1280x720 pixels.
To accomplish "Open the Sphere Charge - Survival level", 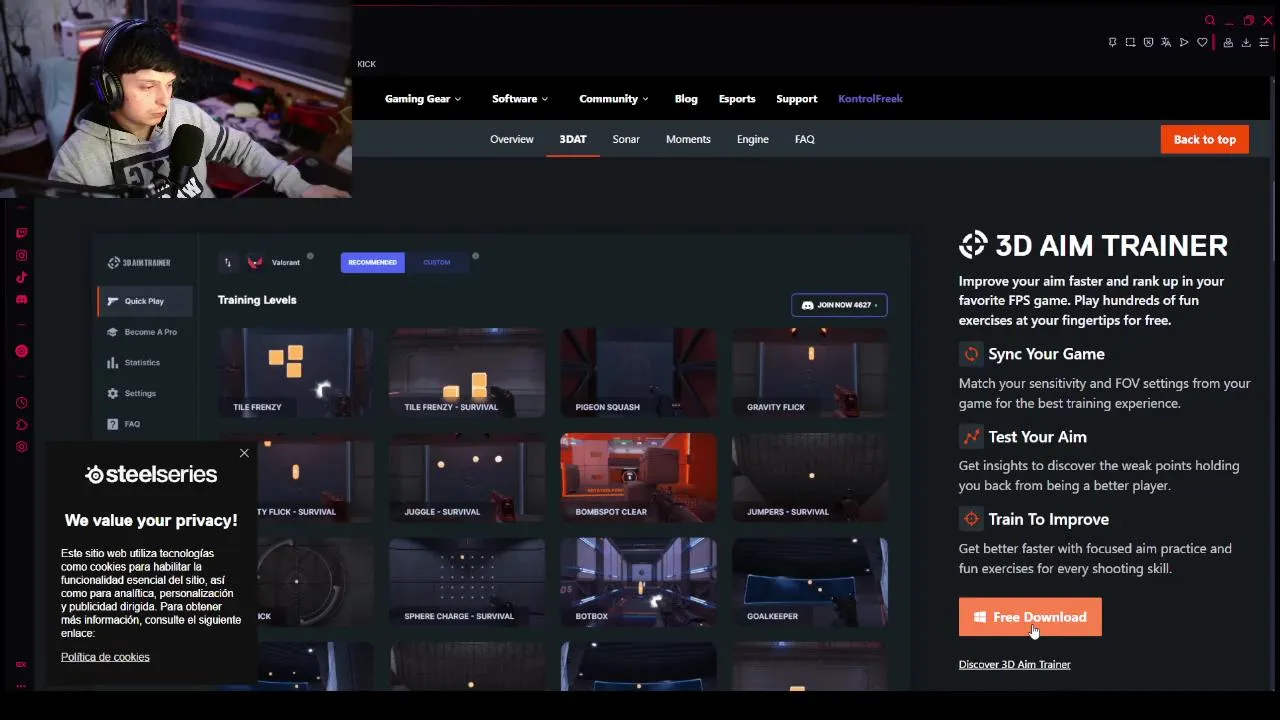I will click(467, 582).
